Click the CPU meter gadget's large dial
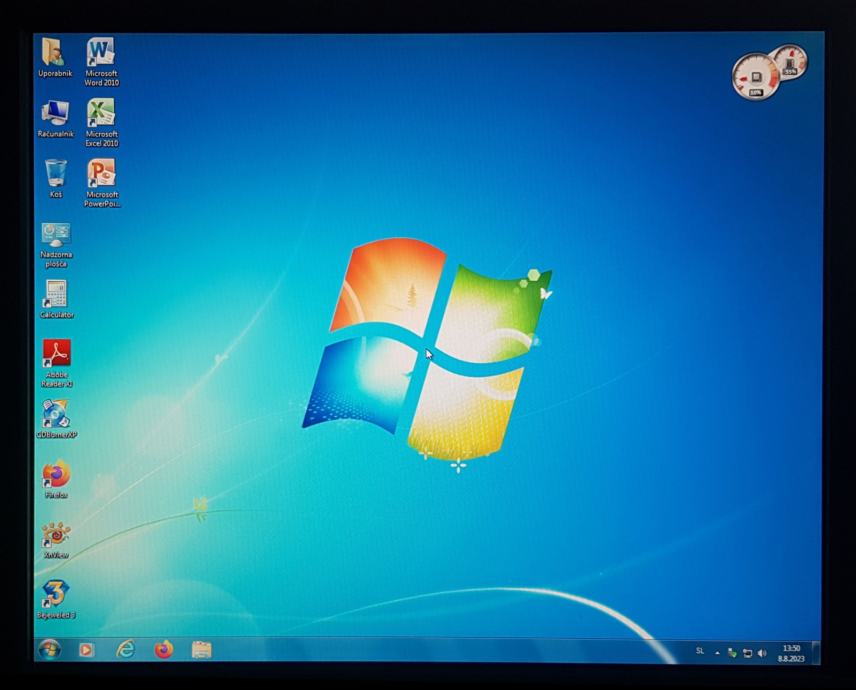 click(x=755, y=78)
